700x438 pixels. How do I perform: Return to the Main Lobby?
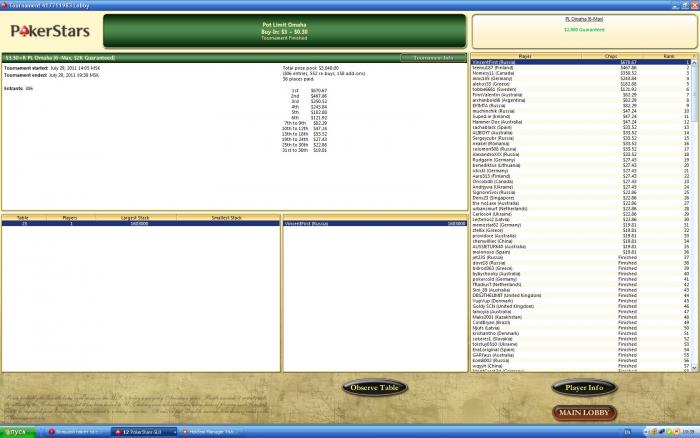[584, 413]
